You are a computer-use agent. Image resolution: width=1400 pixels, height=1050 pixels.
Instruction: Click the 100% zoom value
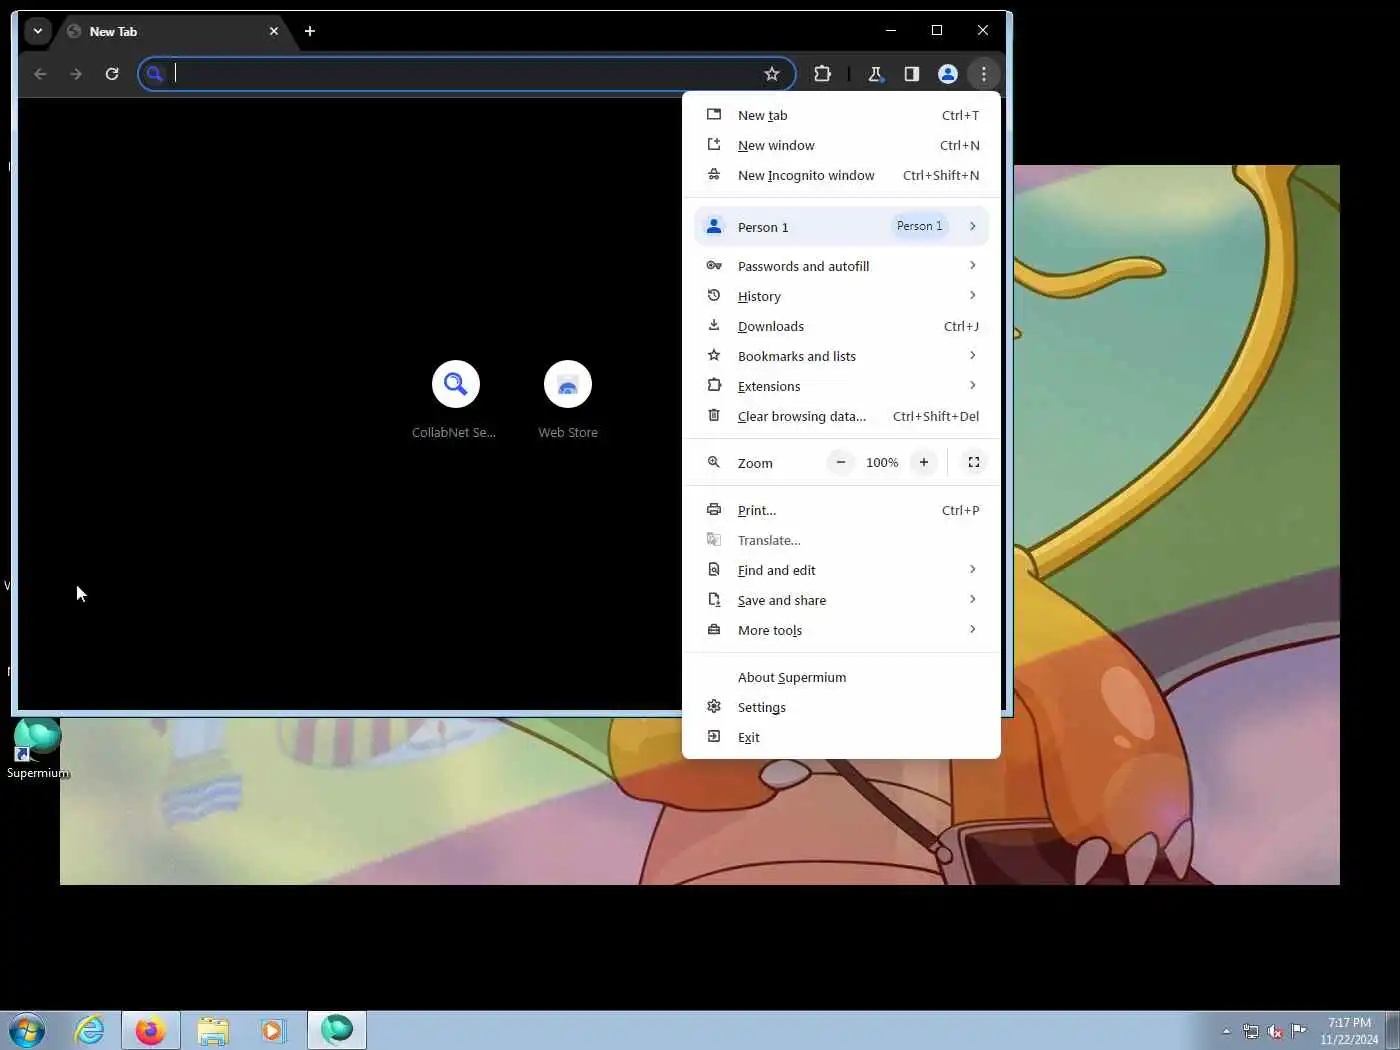pyautogui.click(x=882, y=463)
